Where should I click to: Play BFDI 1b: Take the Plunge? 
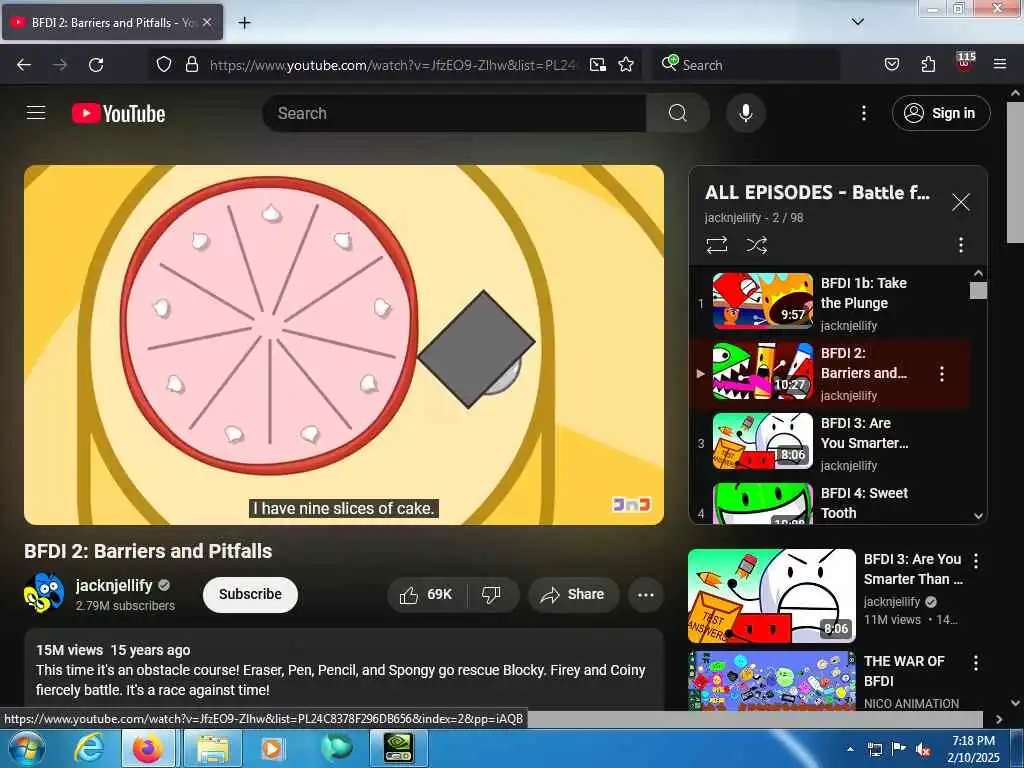click(x=829, y=303)
